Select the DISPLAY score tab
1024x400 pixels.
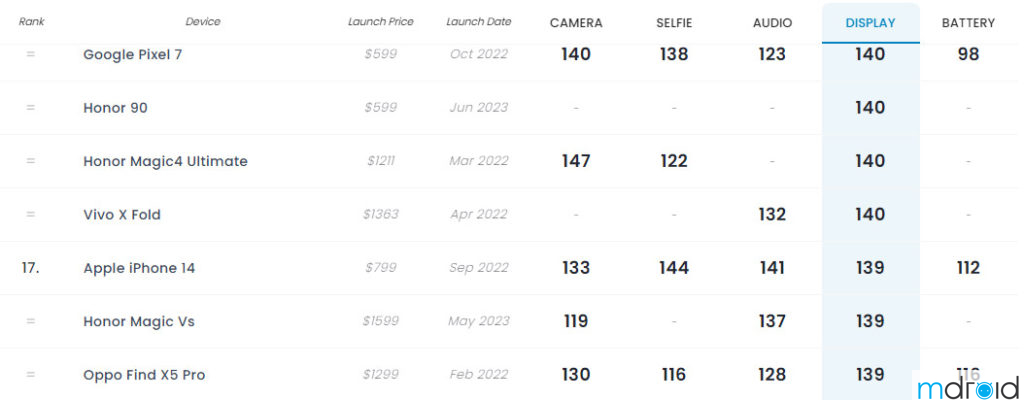tap(870, 23)
